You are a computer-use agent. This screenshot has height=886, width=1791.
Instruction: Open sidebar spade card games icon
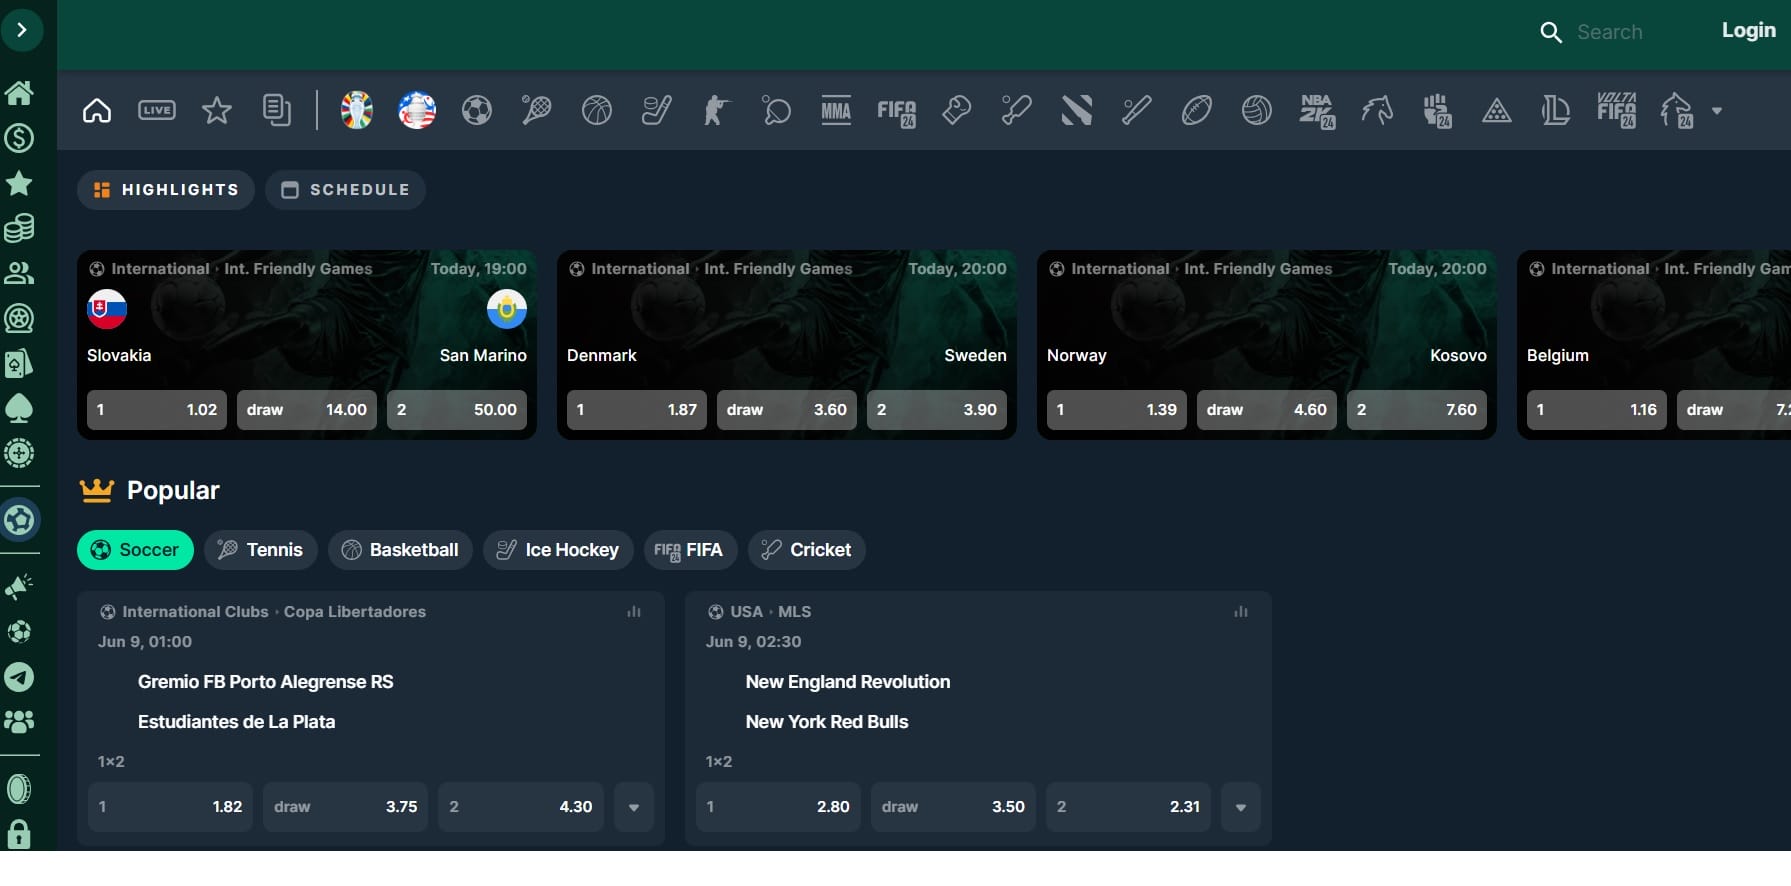[x=19, y=408]
